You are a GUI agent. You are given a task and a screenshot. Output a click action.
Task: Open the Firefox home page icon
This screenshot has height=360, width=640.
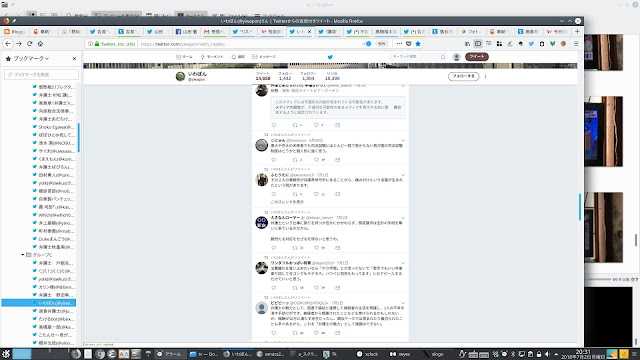[x=40, y=44]
